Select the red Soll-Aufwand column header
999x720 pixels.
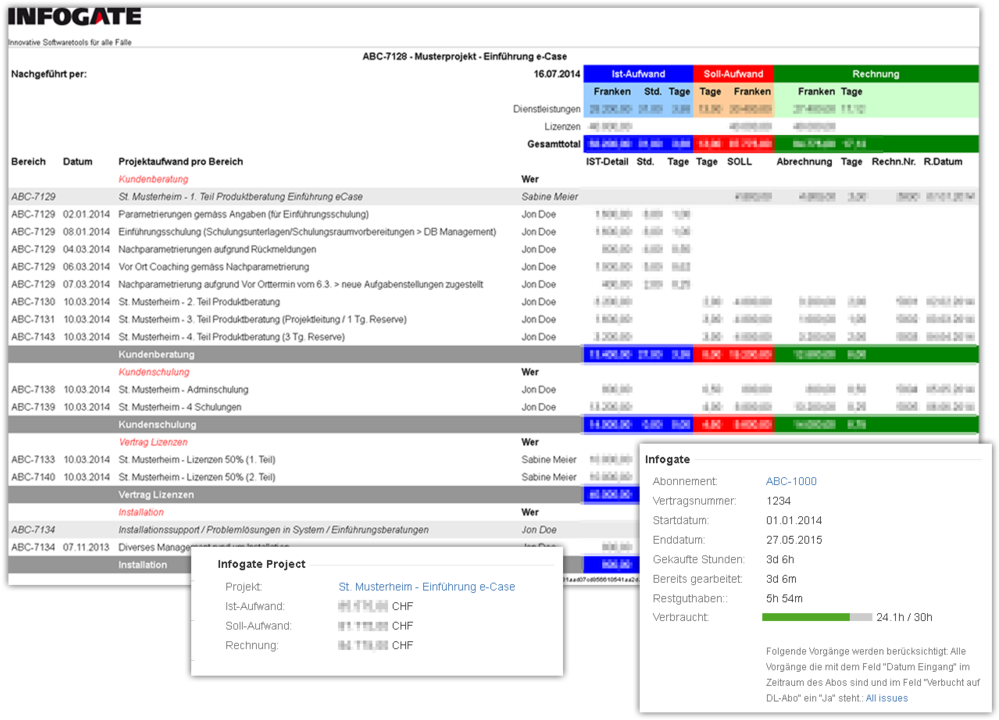733,74
